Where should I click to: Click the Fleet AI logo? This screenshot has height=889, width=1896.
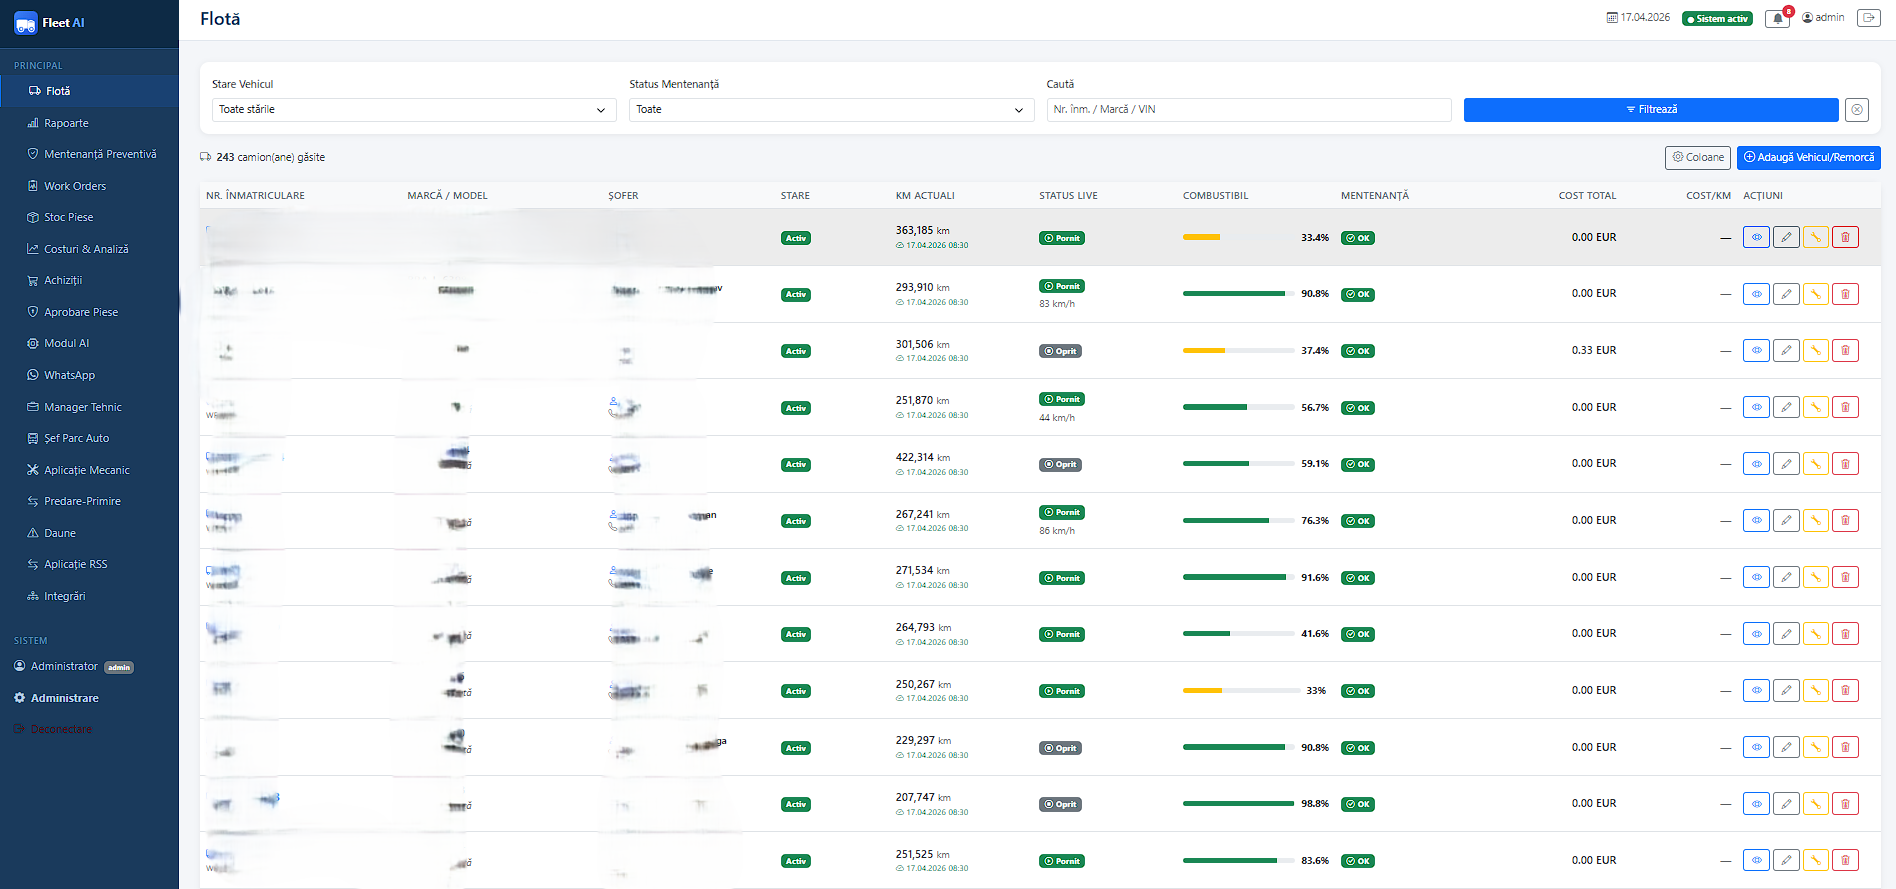50,23
